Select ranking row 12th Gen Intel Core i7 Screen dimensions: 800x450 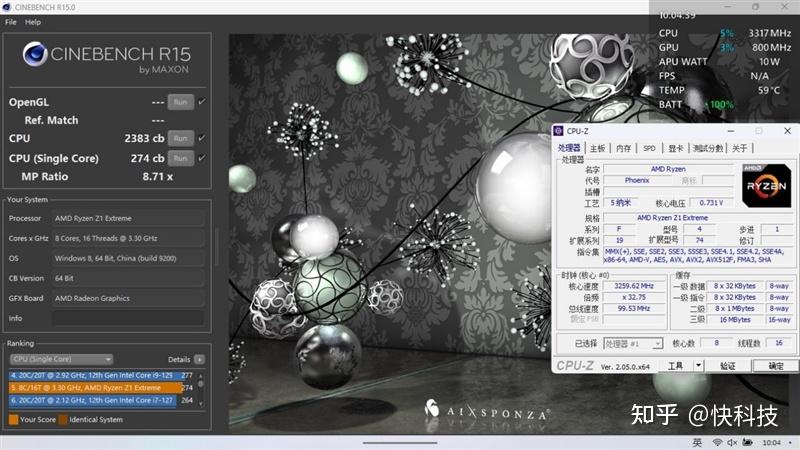coord(101,401)
